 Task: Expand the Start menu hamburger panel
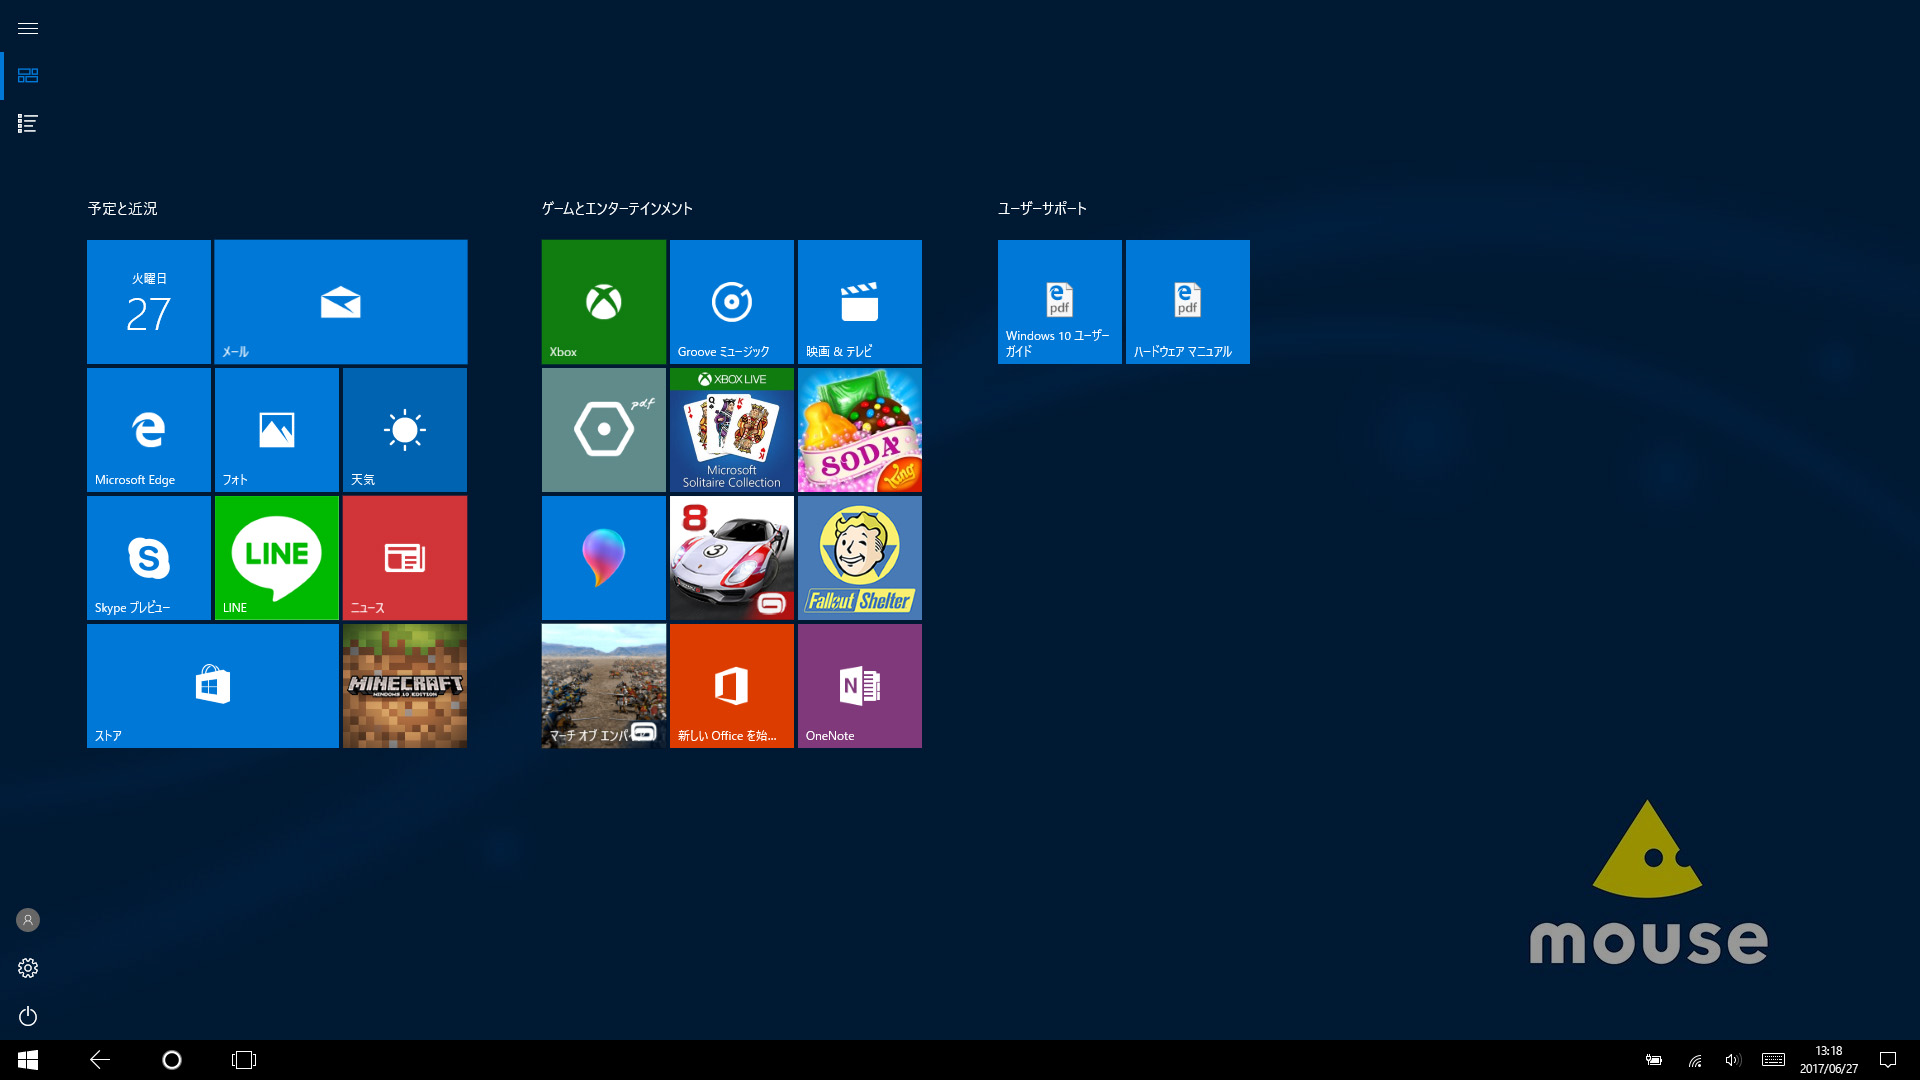pyautogui.click(x=27, y=28)
